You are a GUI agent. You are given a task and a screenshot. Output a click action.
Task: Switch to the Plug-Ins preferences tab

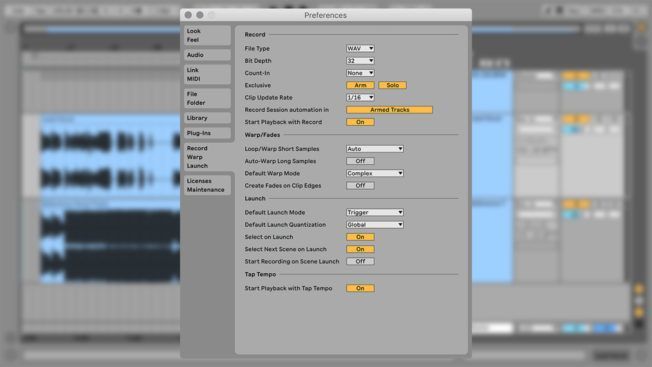[x=207, y=133]
